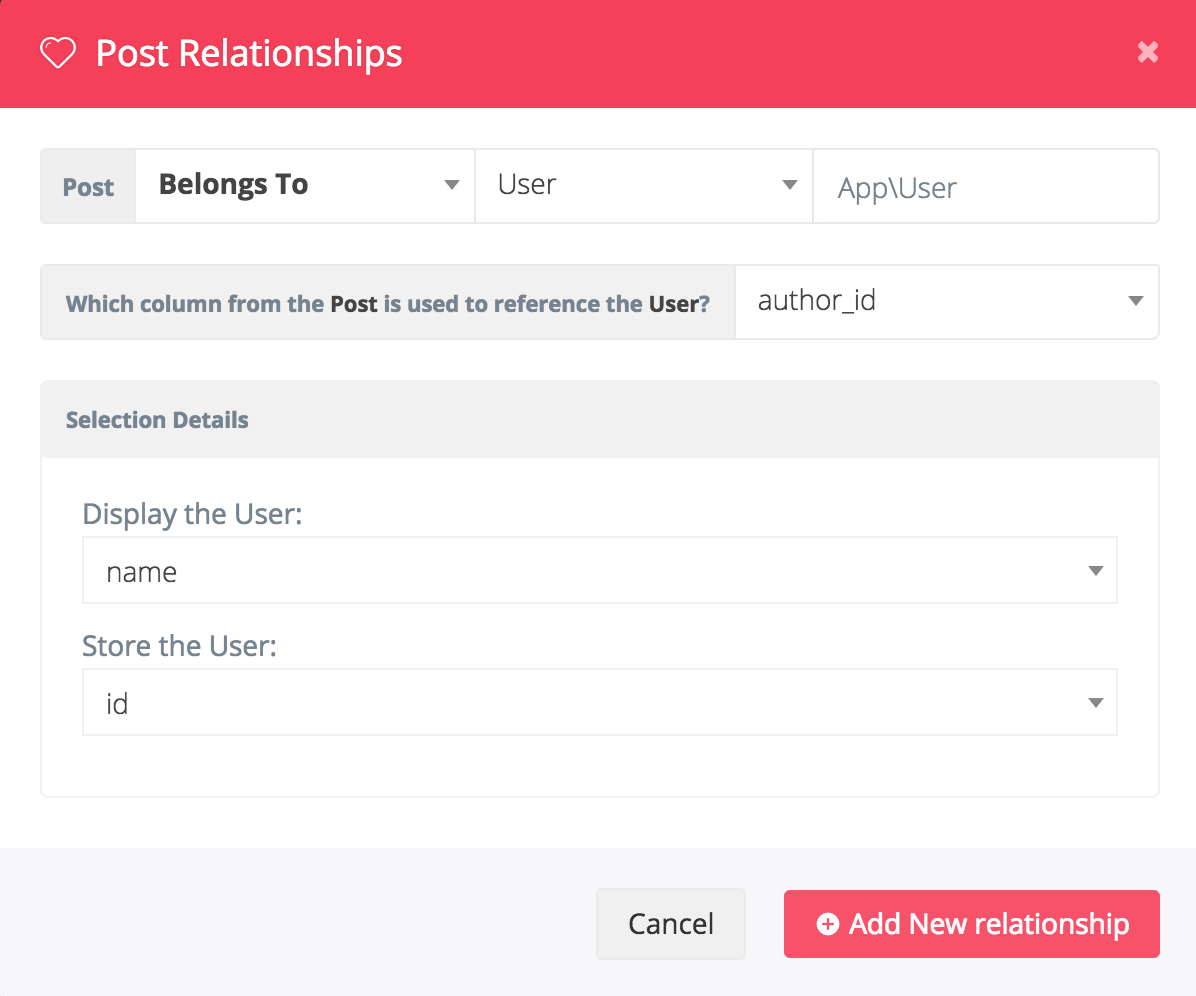This screenshot has height=996, width=1196.
Task: Close the Post Relationships dialog
Action: coord(1147,53)
